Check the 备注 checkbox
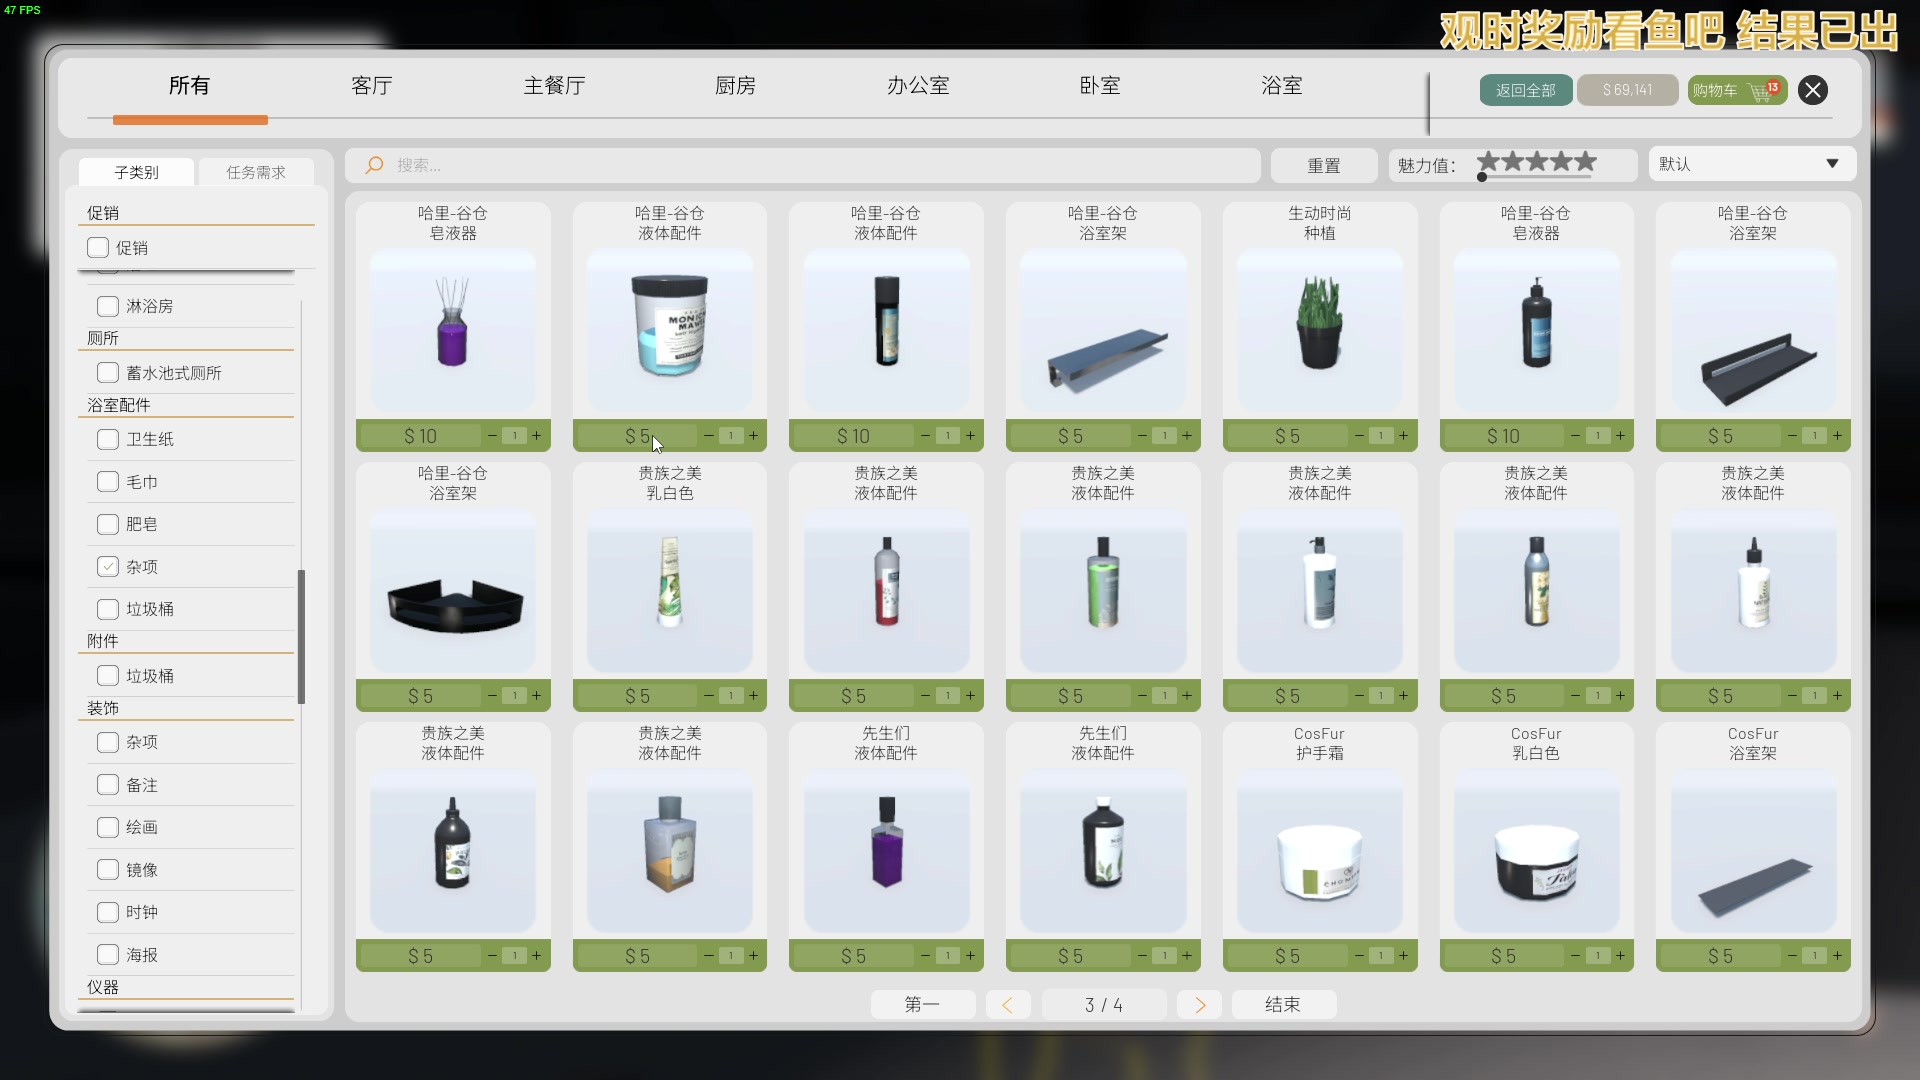This screenshot has height=1080, width=1920. (108, 784)
